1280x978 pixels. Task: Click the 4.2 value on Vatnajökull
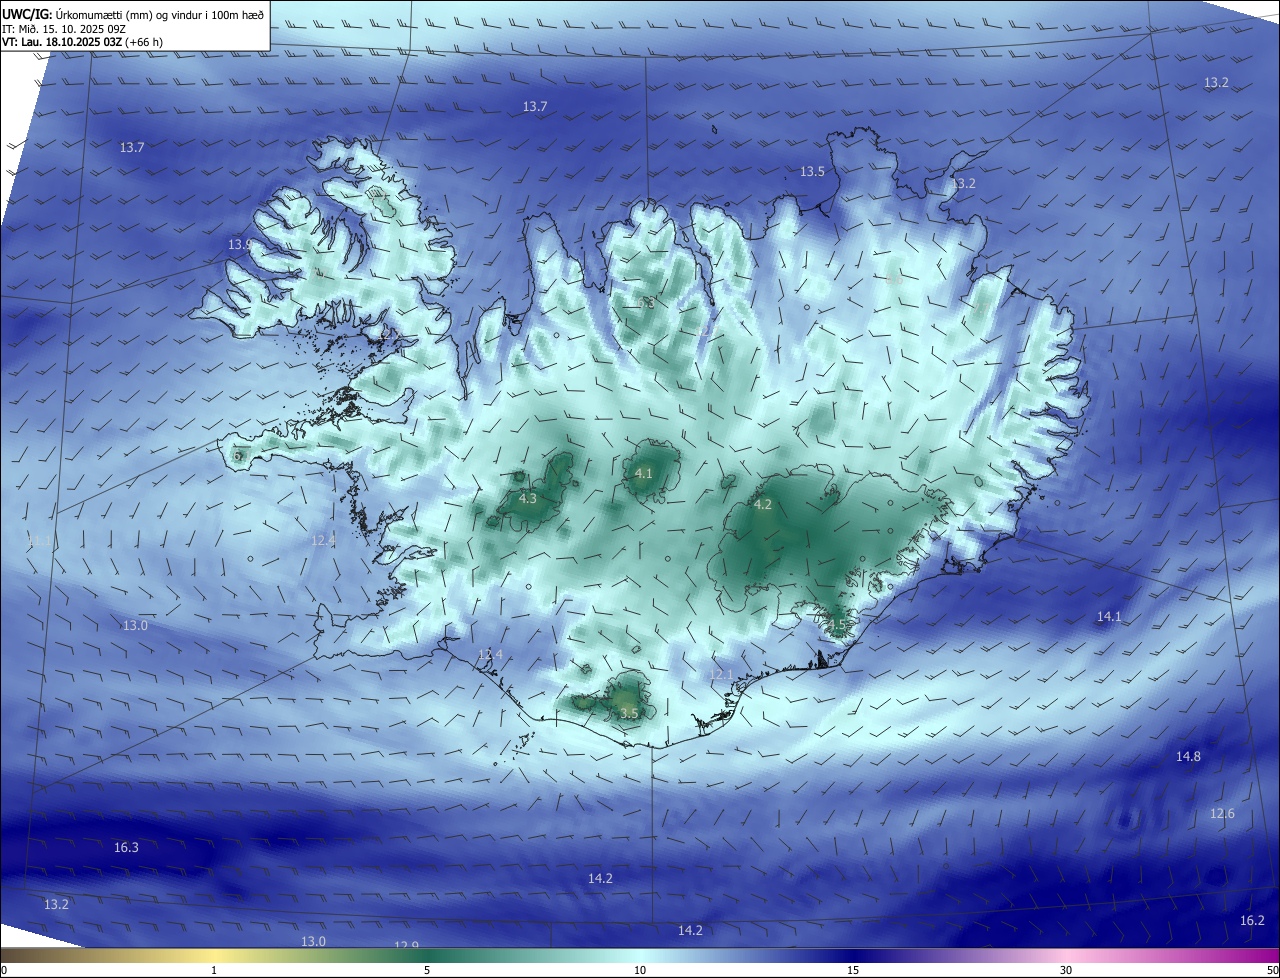pos(762,505)
